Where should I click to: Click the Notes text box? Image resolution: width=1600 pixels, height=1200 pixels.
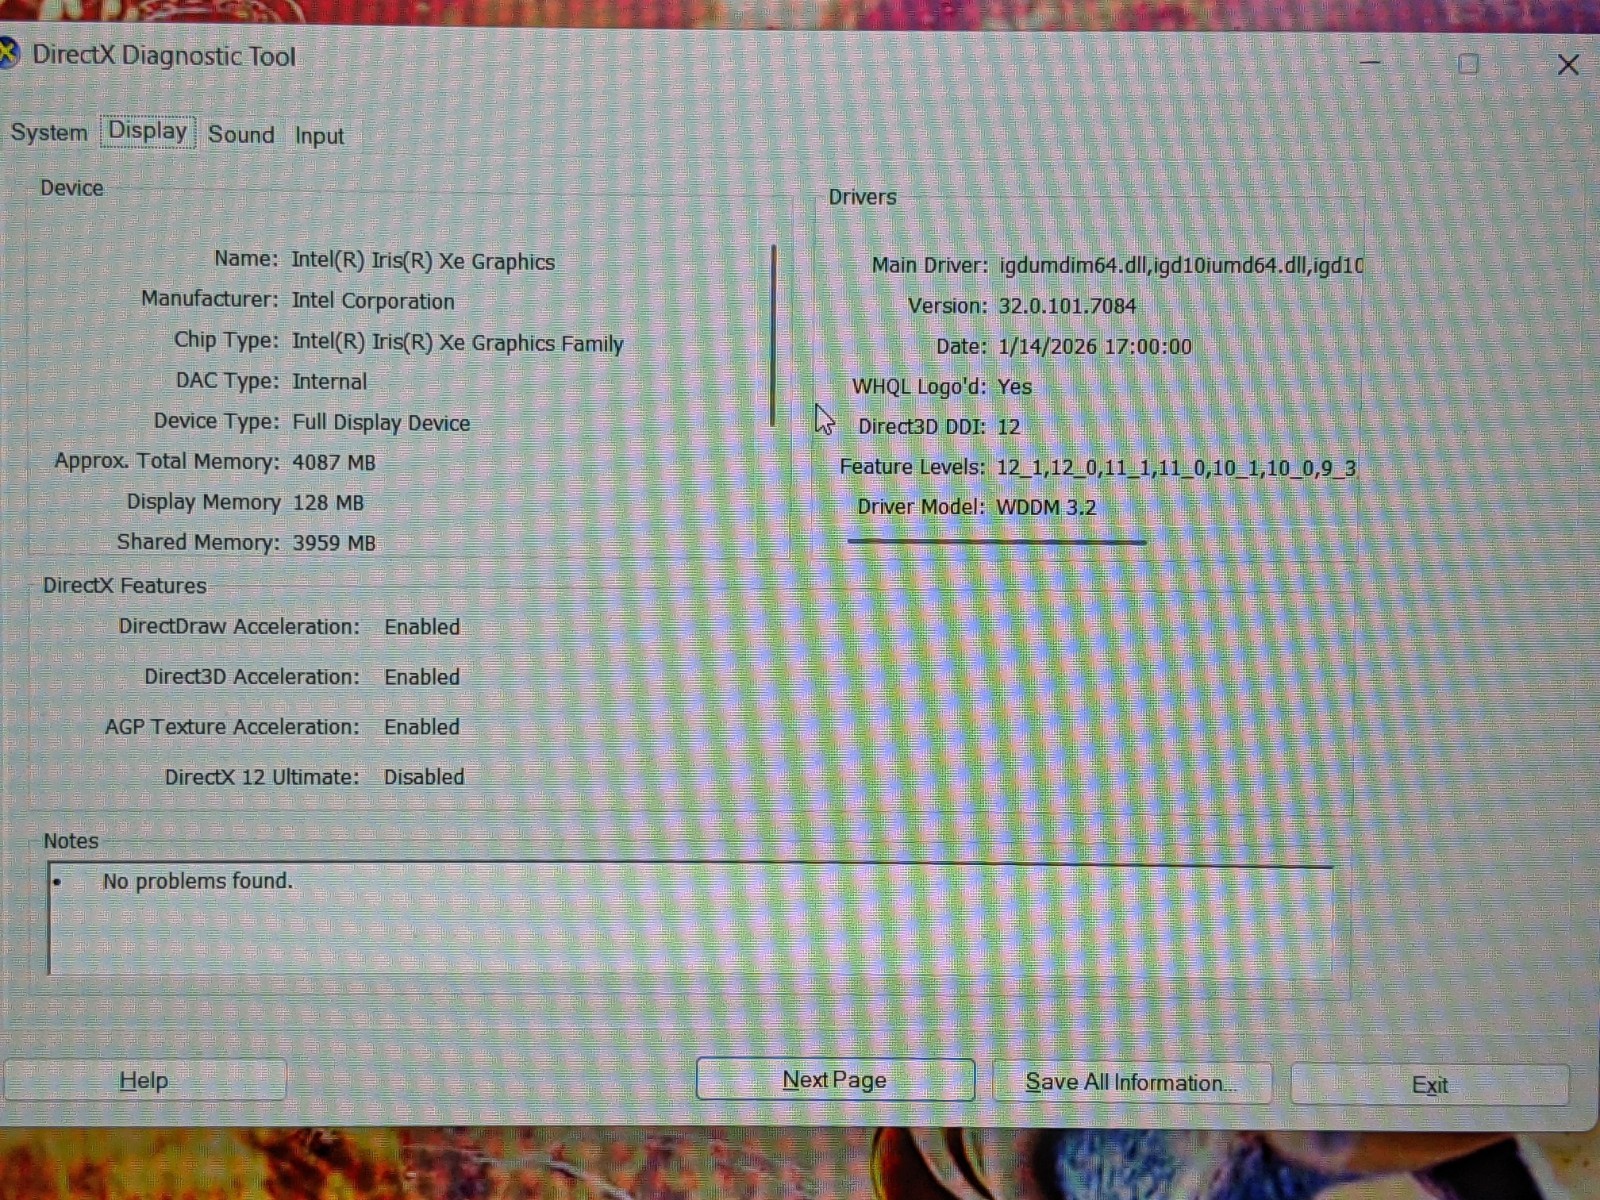(x=691, y=919)
